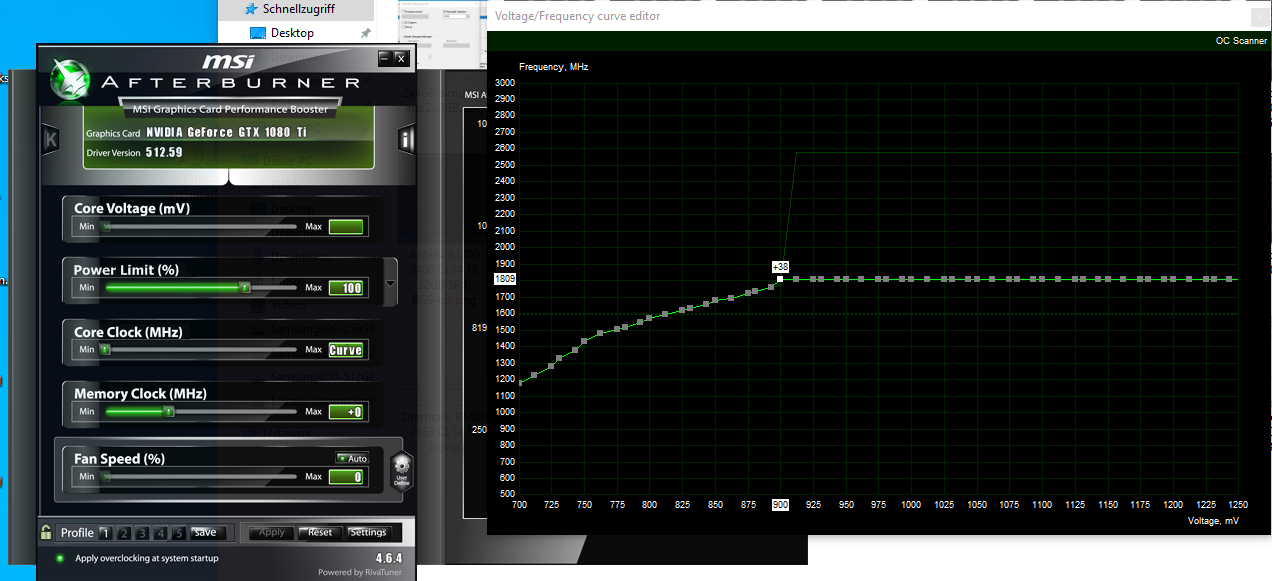Click the driver version 512.59 text
Image resolution: width=1272 pixels, height=581 pixels.
pos(164,153)
